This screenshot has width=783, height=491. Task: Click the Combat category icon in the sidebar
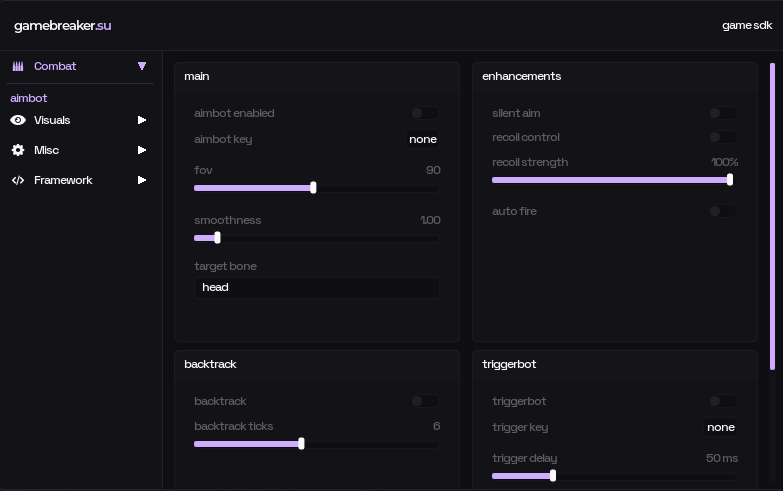coord(18,66)
